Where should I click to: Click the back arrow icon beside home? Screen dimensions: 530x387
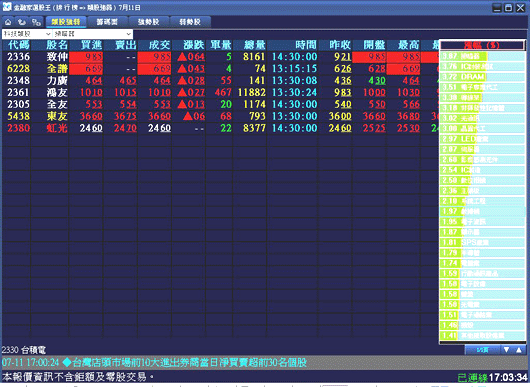22,22
